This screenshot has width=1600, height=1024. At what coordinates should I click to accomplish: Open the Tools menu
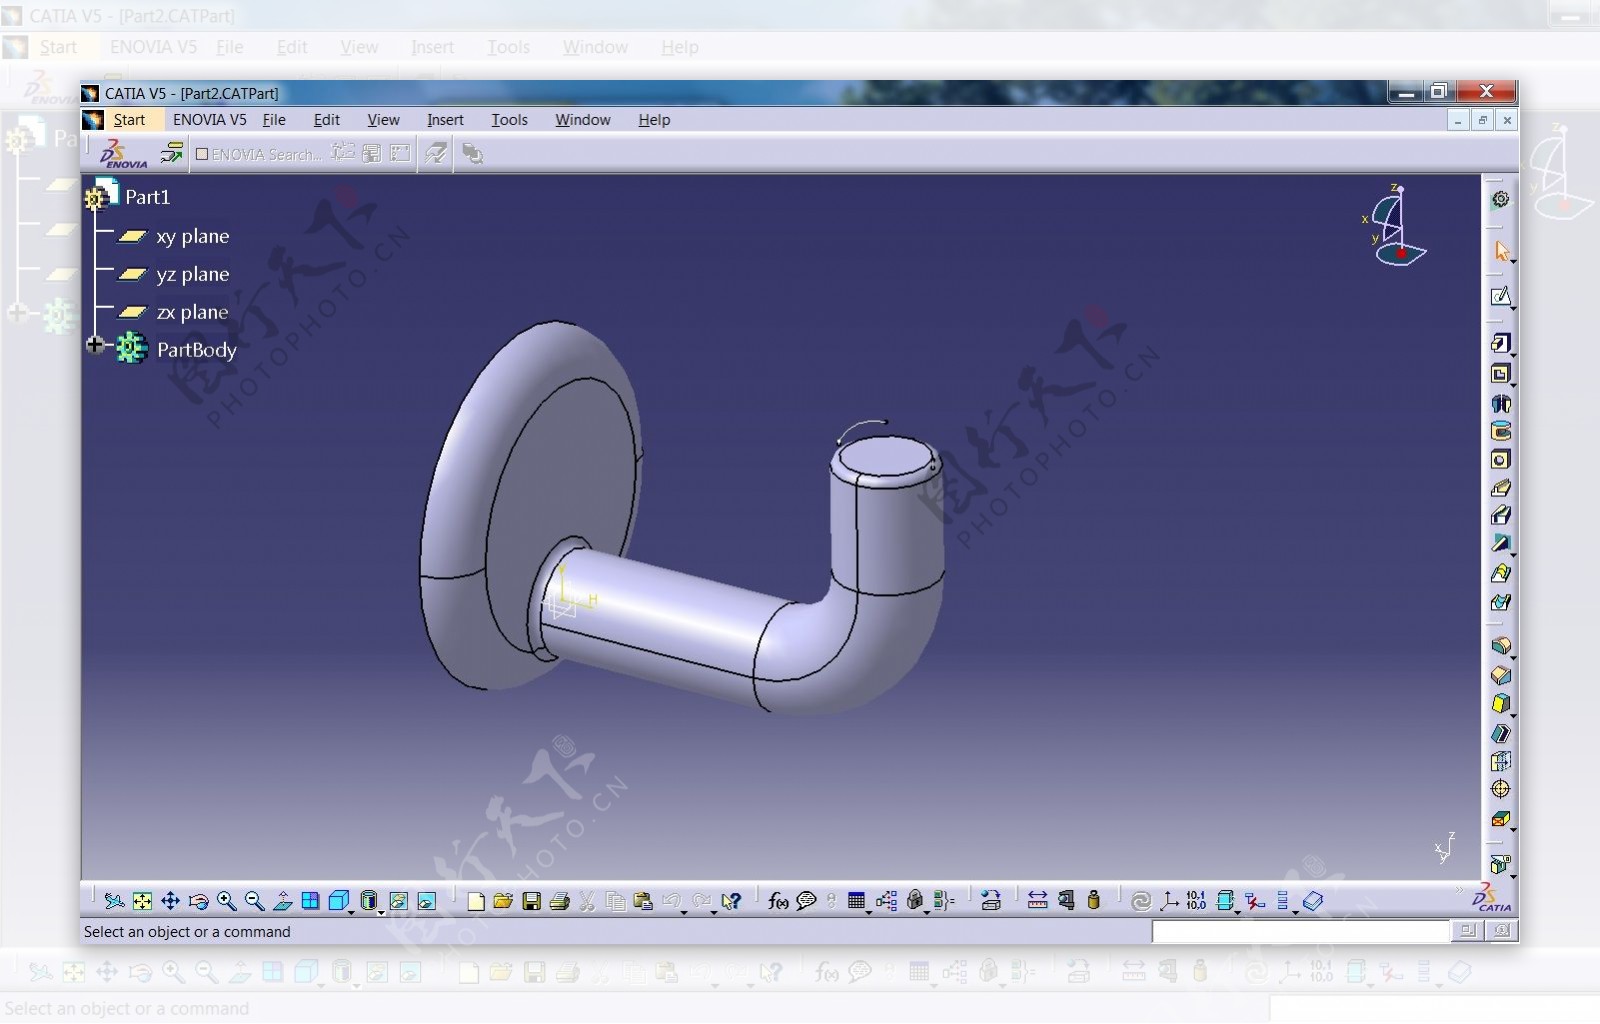click(509, 120)
